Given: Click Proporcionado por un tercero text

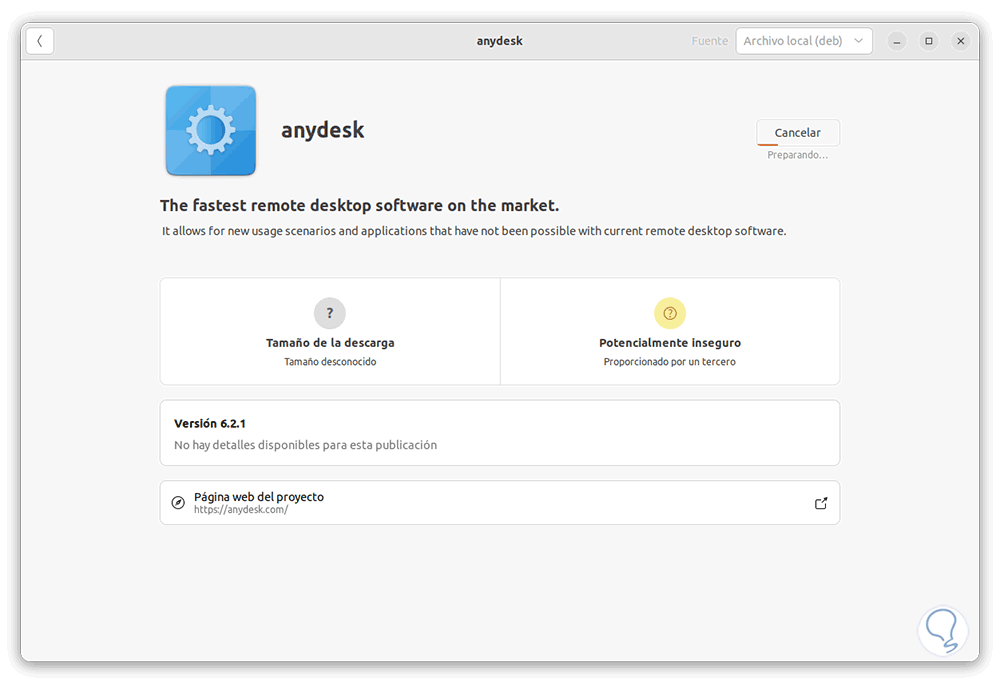Looking at the screenshot, I should point(670,362).
